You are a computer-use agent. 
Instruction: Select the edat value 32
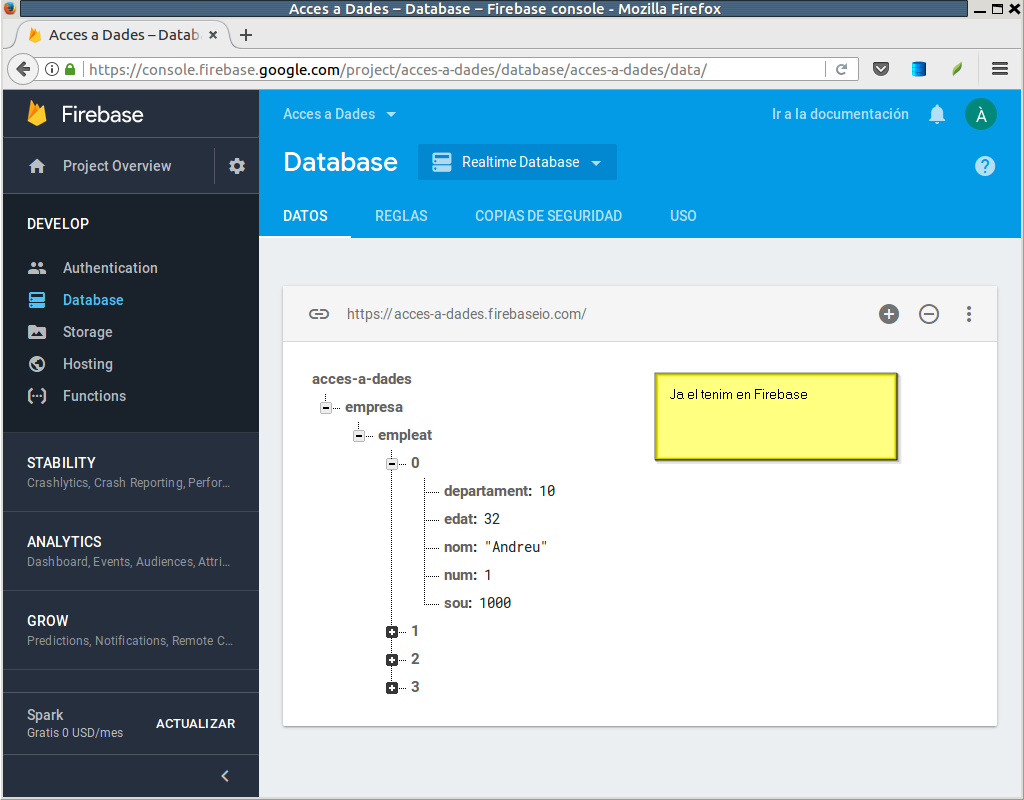coord(492,519)
